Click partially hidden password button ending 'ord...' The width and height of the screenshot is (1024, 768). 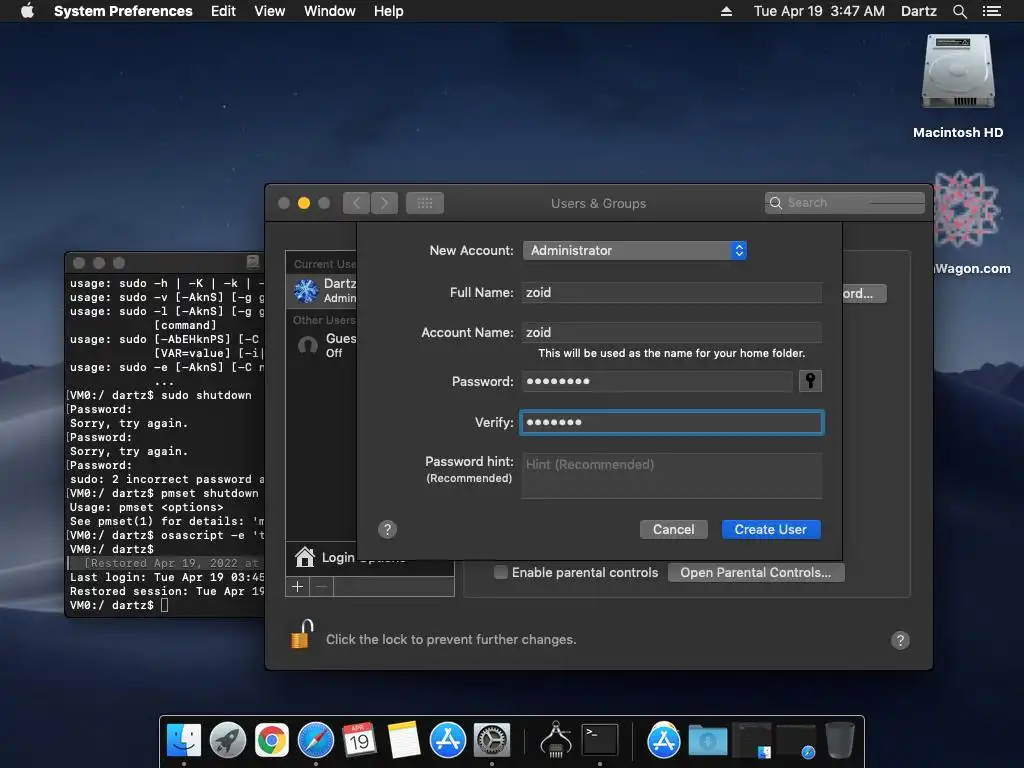[x=864, y=294]
